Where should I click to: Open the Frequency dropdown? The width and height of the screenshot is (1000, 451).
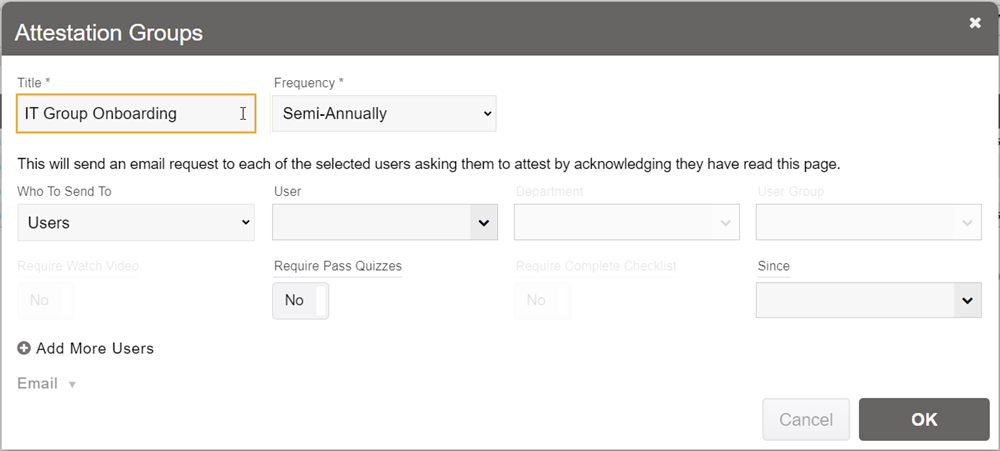385,114
